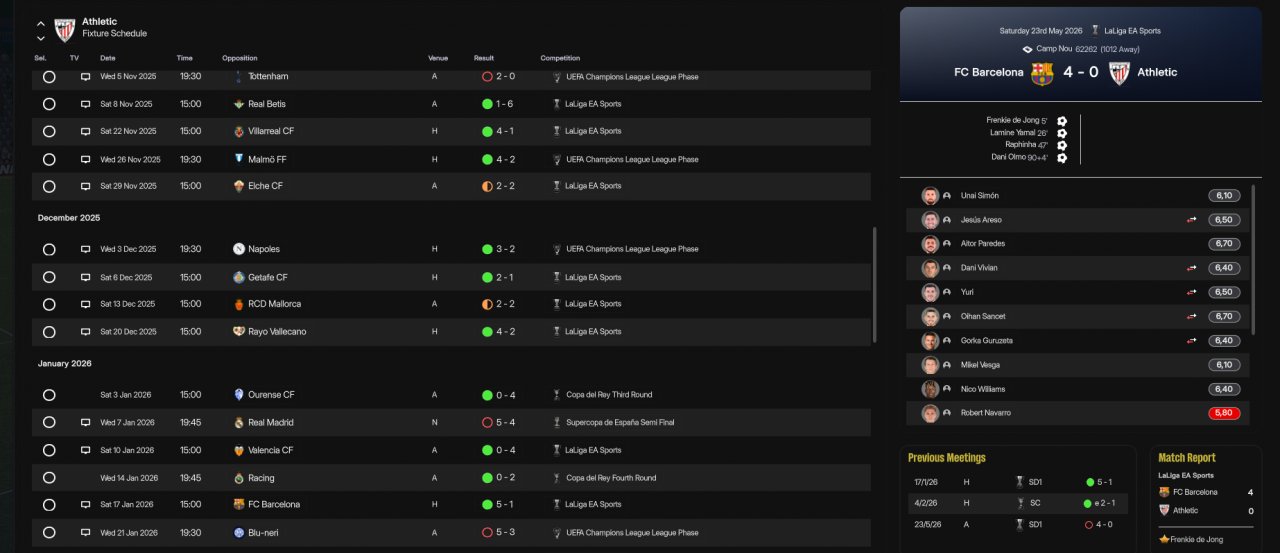Click the down chevron beside the Athletic crest
Image resolution: width=1280 pixels, height=553 pixels.
(x=41, y=38)
